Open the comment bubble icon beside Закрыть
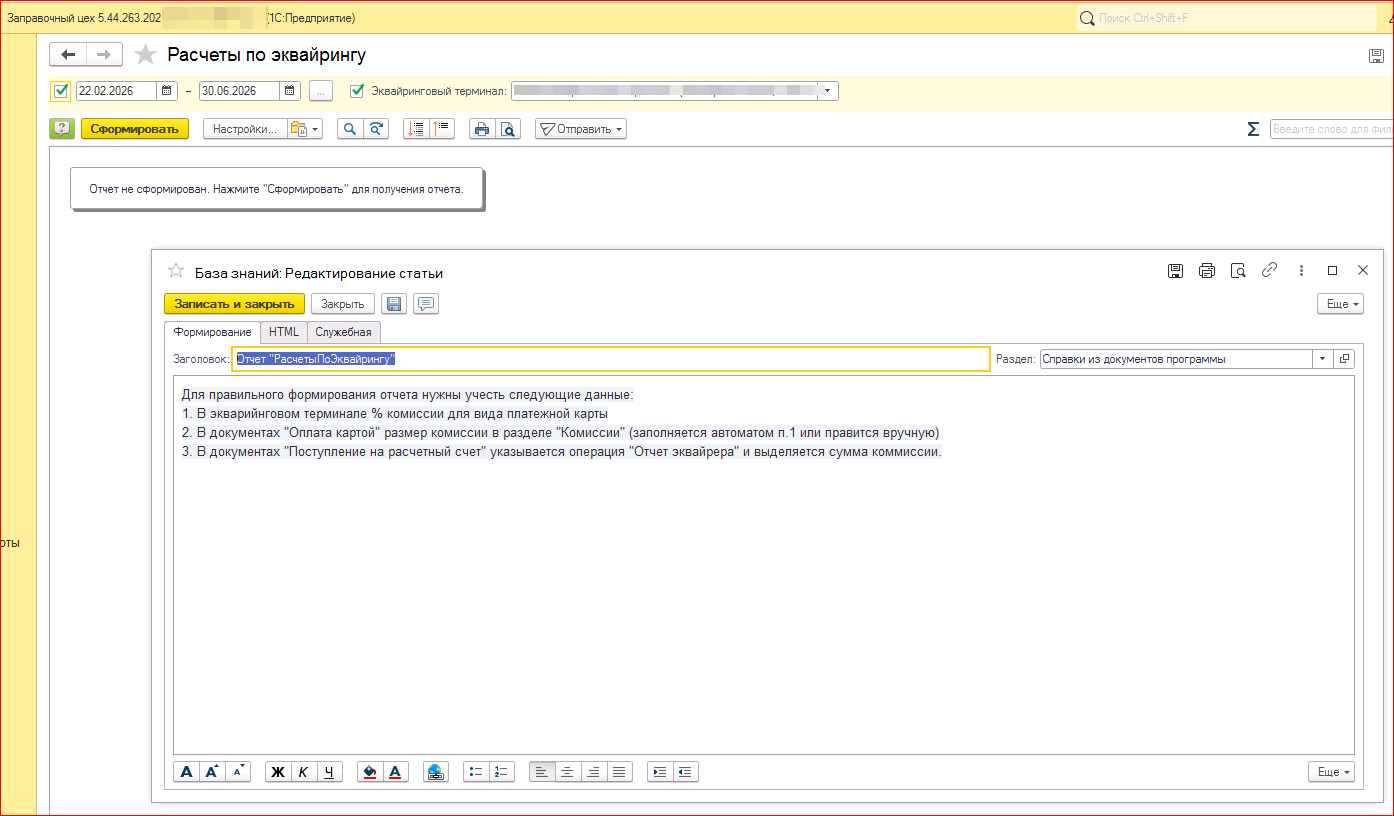Viewport: 1394px width, 816px height. point(426,304)
